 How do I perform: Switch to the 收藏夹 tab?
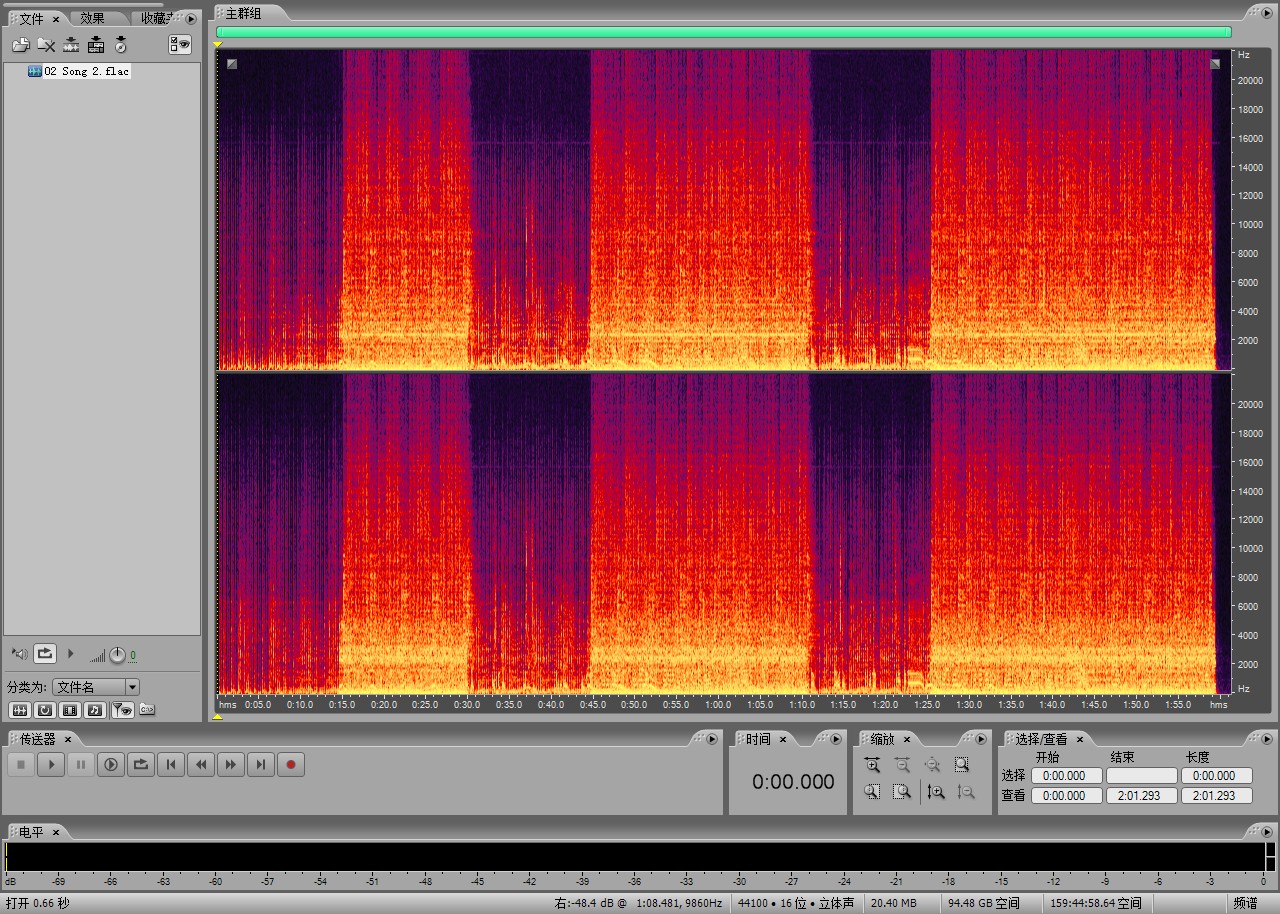155,18
